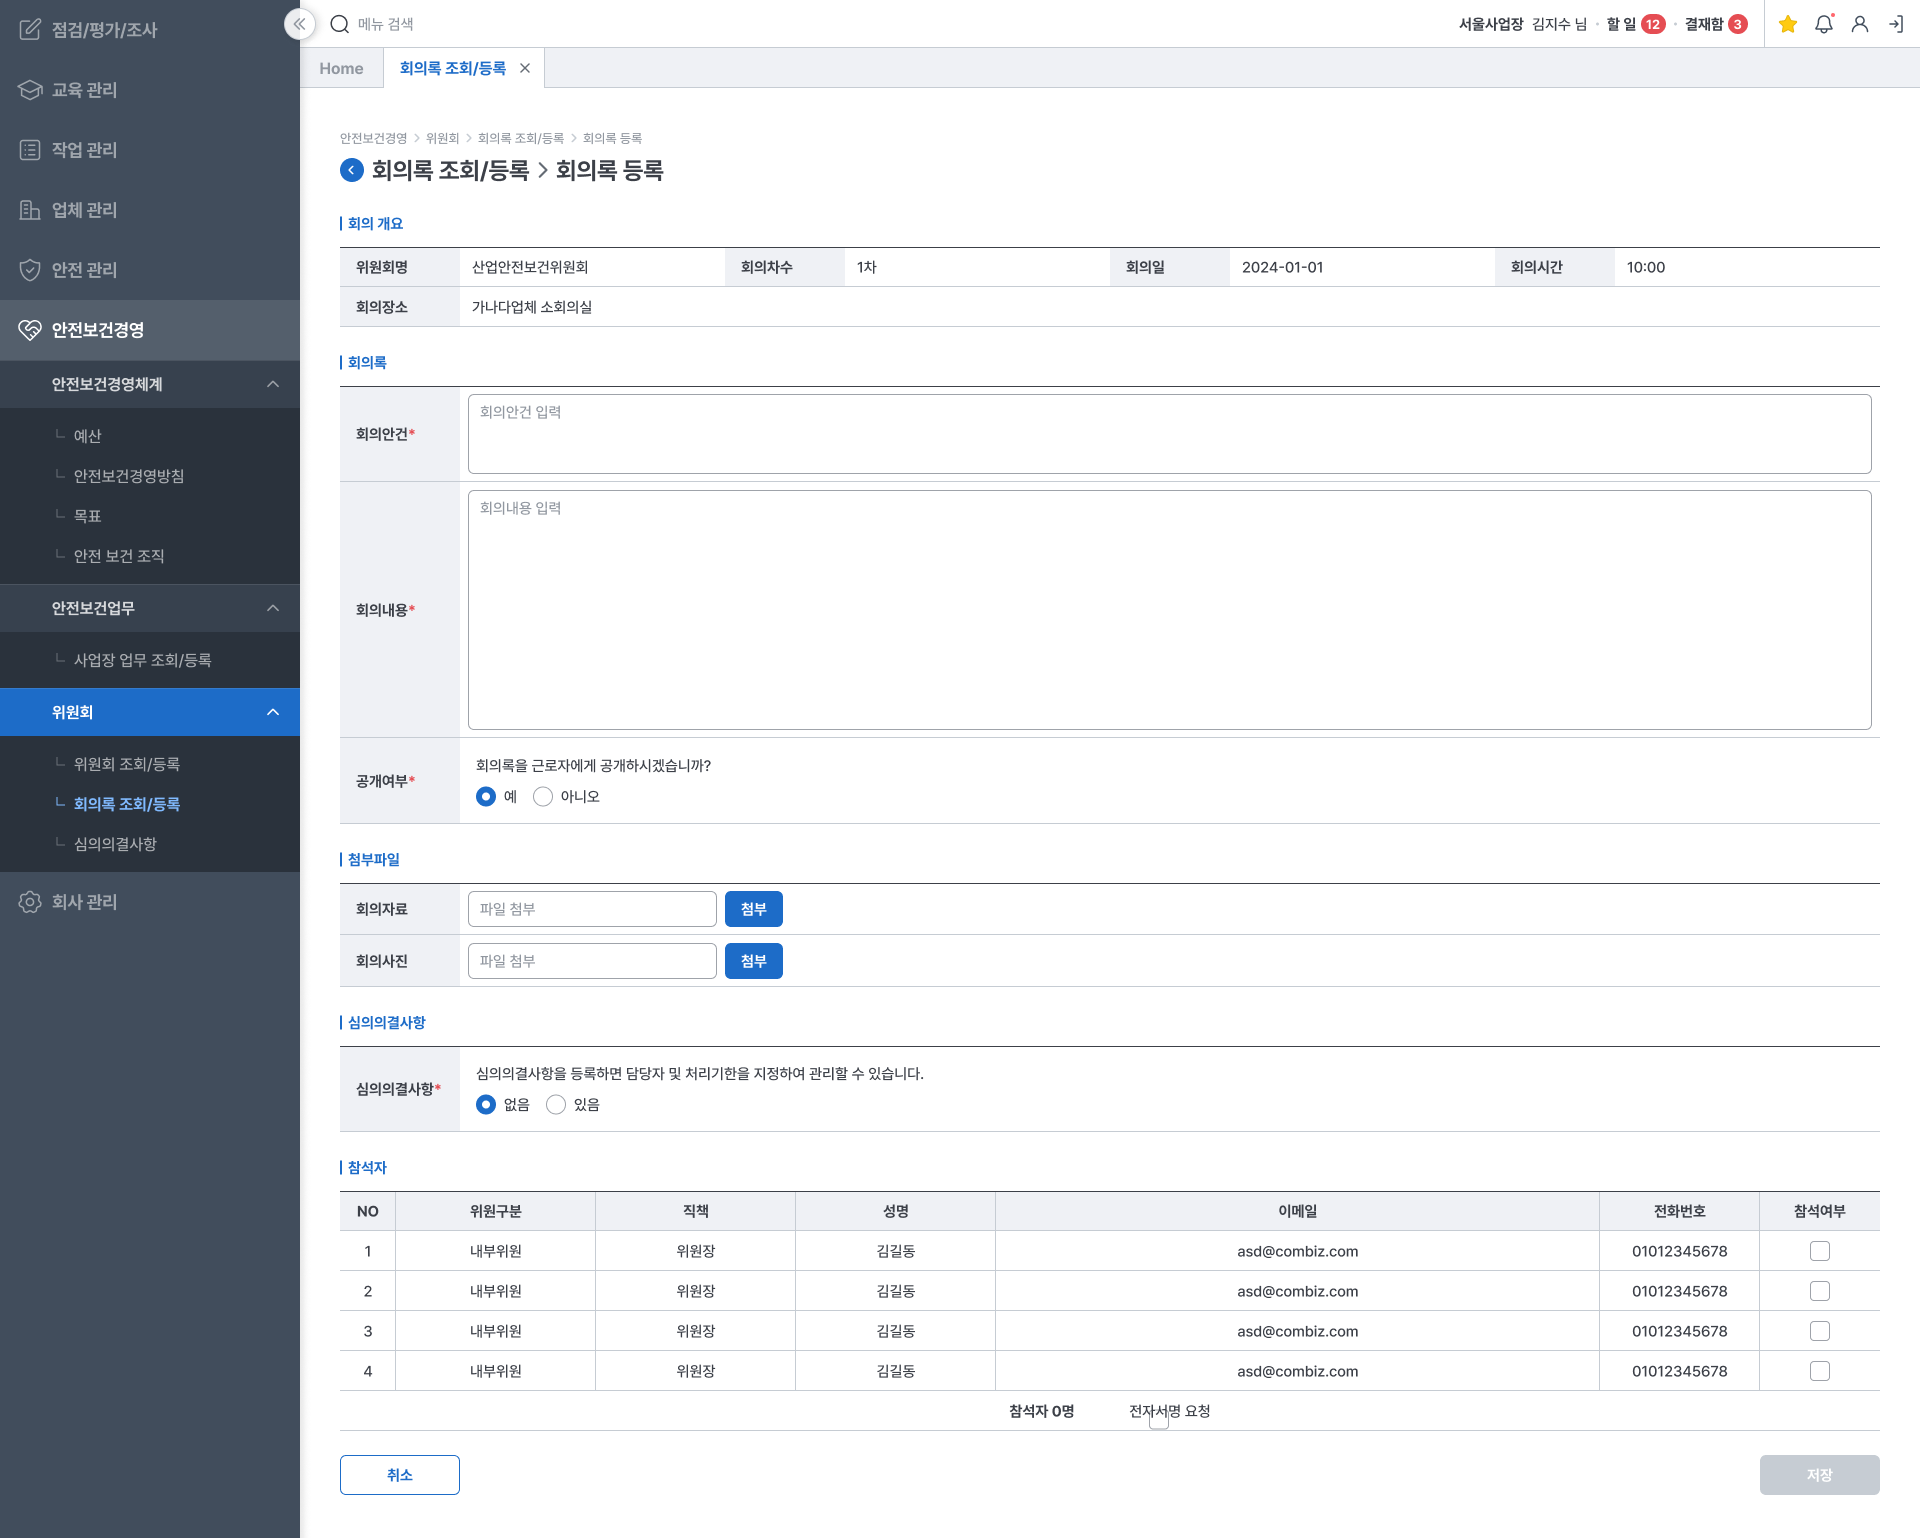This screenshot has width=1920, height=1538.
Task: Click the 취소 button
Action: pos(399,1475)
